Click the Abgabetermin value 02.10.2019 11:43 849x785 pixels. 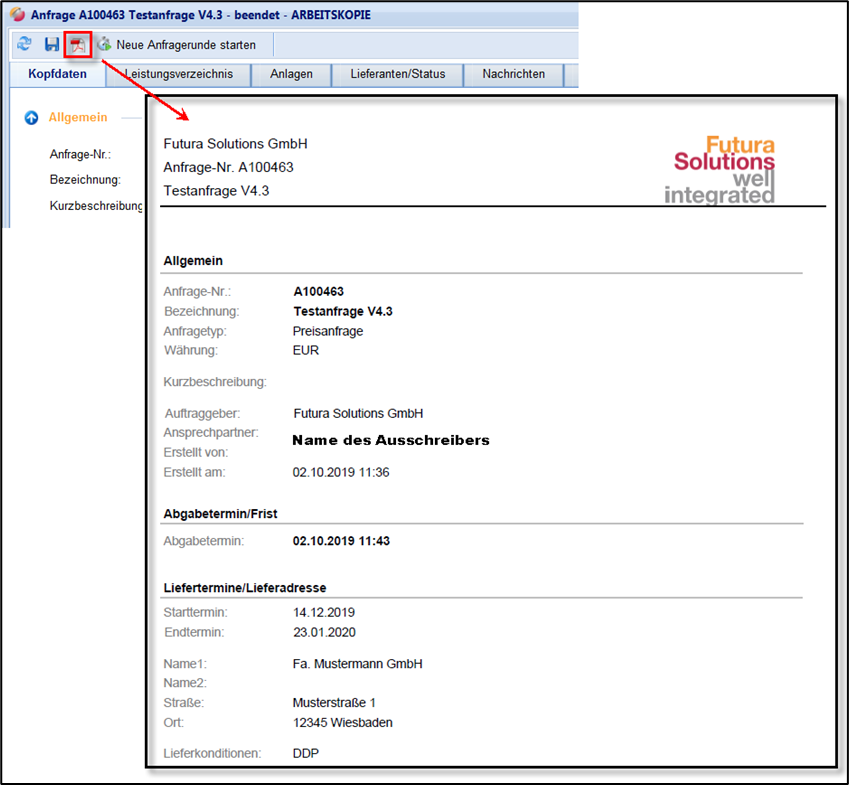click(341, 541)
